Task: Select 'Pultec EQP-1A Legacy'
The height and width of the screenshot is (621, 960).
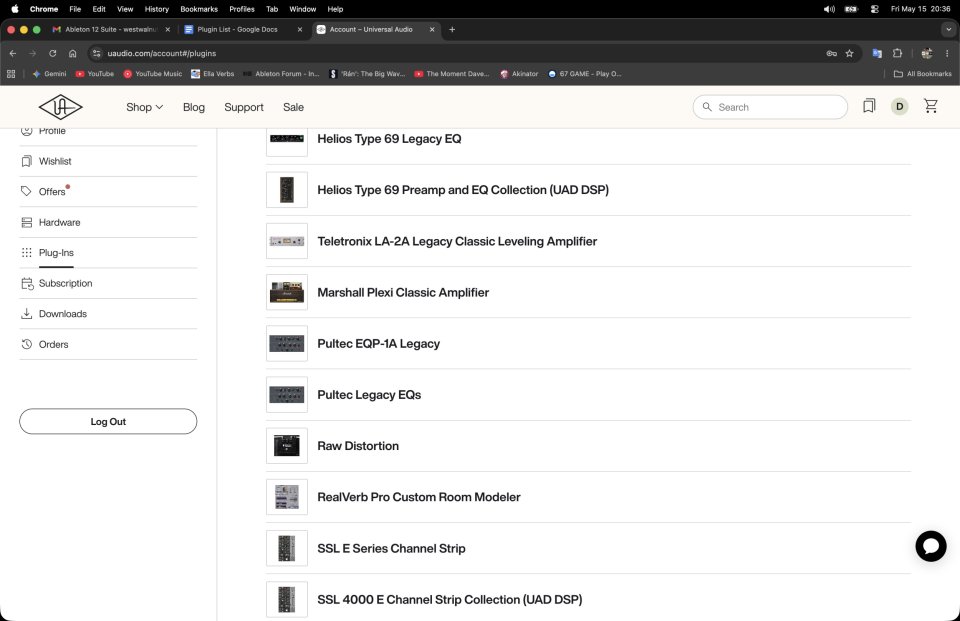Action: point(378,344)
